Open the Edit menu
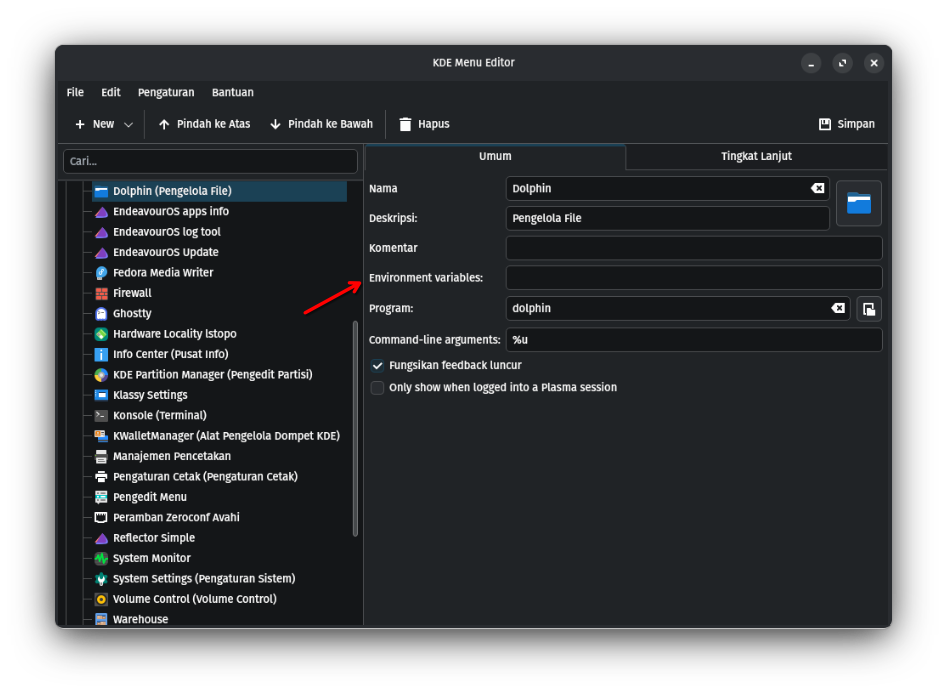947x694 pixels. click(111, 92)
